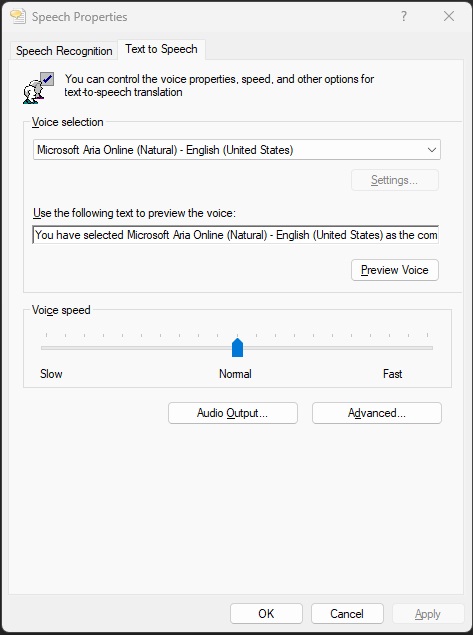Click the Slow speed label
The height and width of the screenshot is (635, 473).
tap(51, 374)
